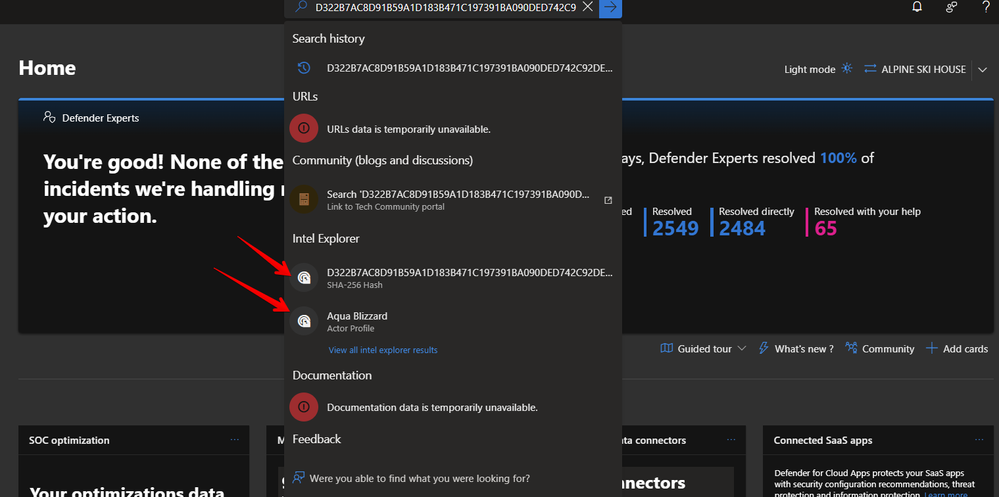Open the help question mark

coord(985,7)
